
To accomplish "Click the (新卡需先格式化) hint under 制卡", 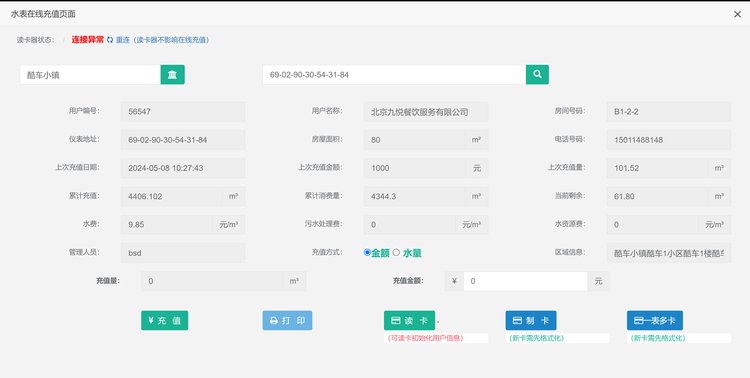I will (x=537, y=338).
